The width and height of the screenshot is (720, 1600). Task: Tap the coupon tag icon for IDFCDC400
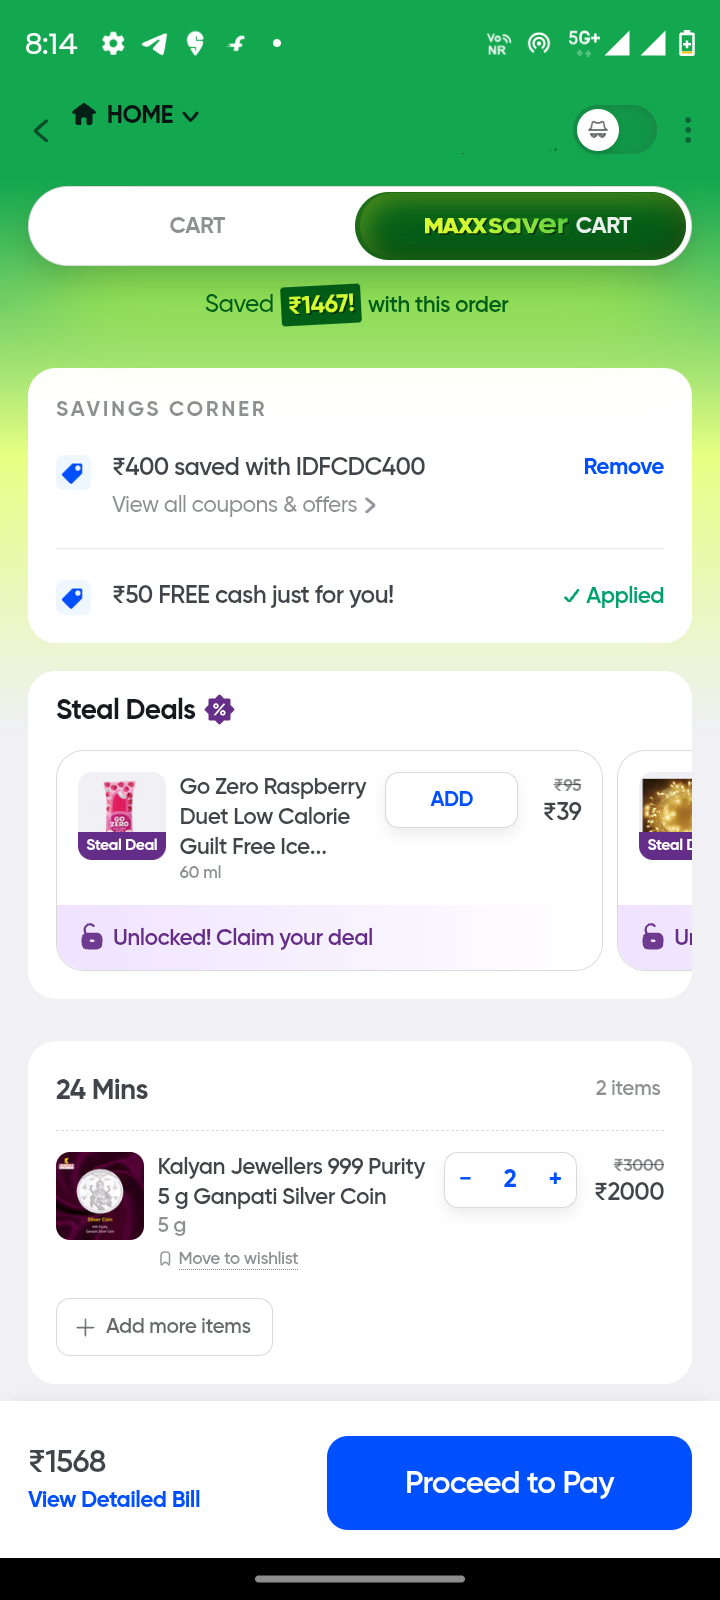point(73,472)
